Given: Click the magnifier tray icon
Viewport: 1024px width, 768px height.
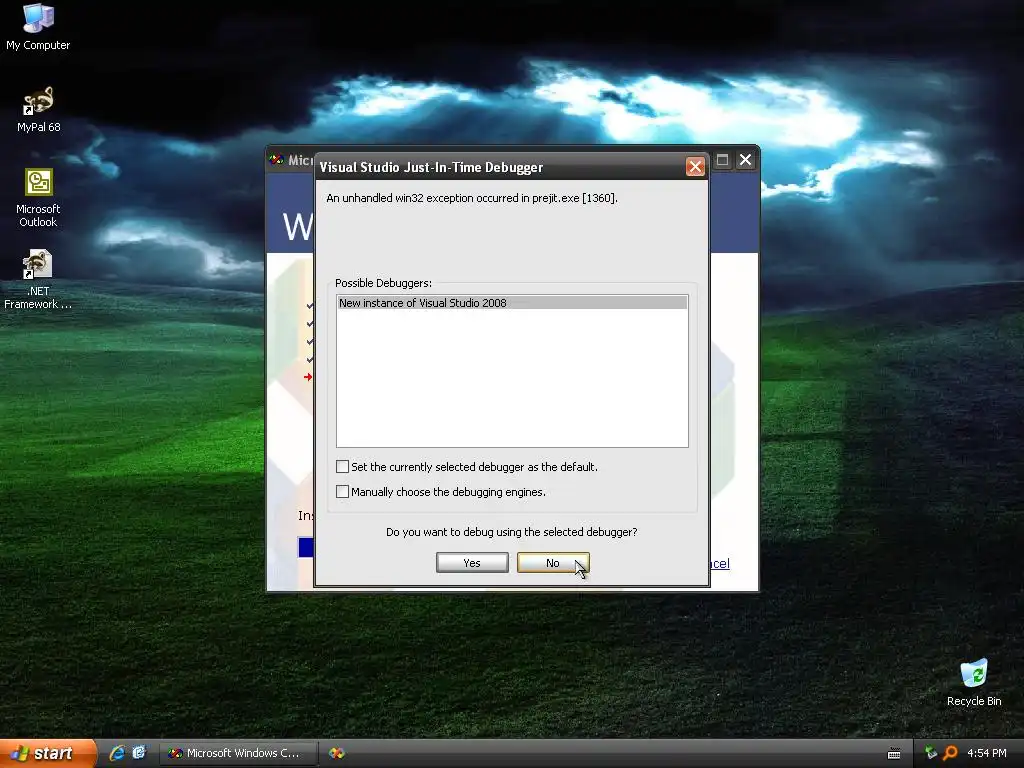Looking at the screenshot, I should pos(950,753).
